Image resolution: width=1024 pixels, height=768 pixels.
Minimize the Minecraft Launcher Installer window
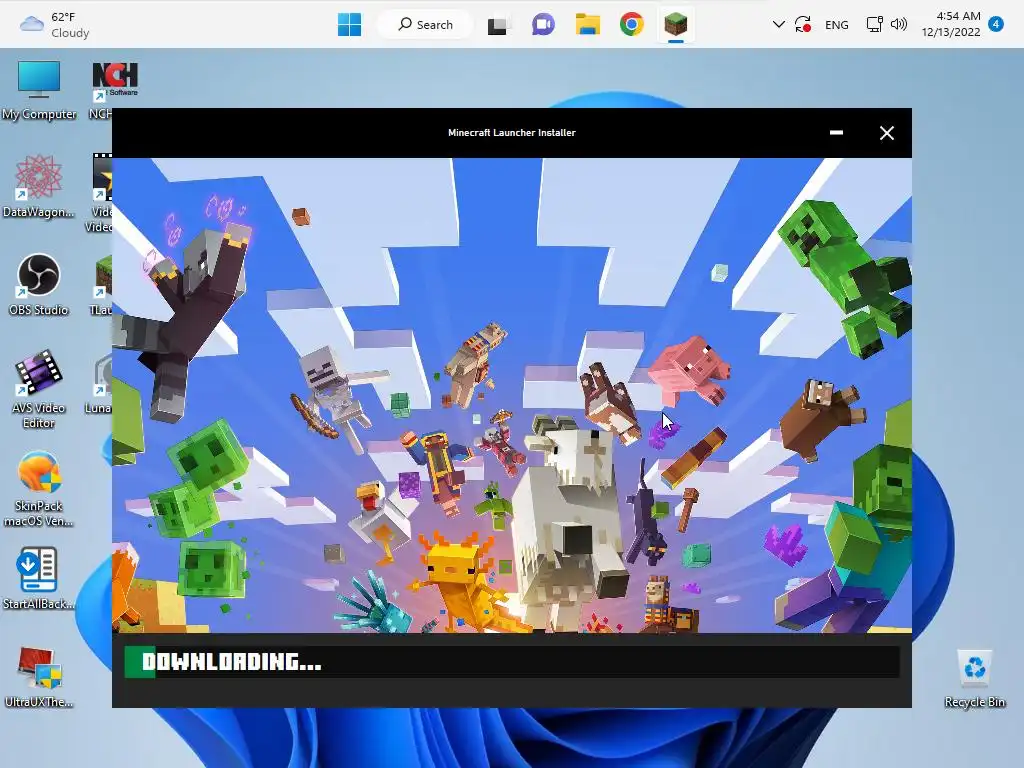836,133
